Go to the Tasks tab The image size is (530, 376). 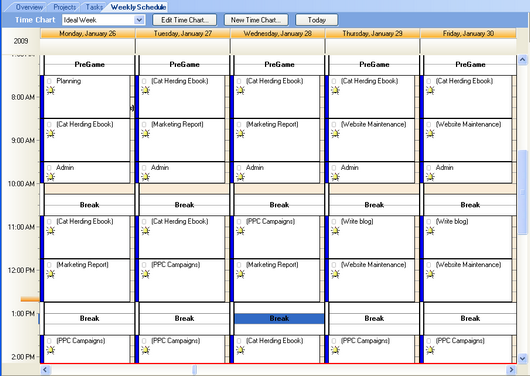94,7
